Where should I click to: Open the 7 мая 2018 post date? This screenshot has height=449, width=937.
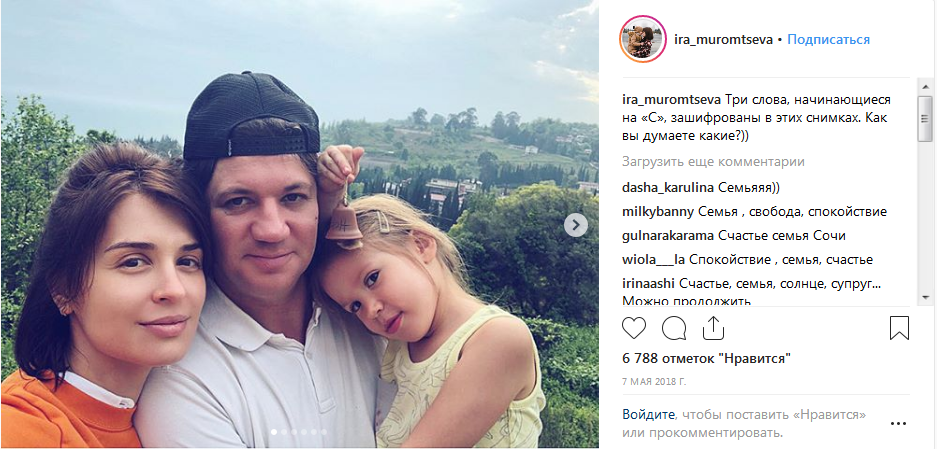point(654,381)
